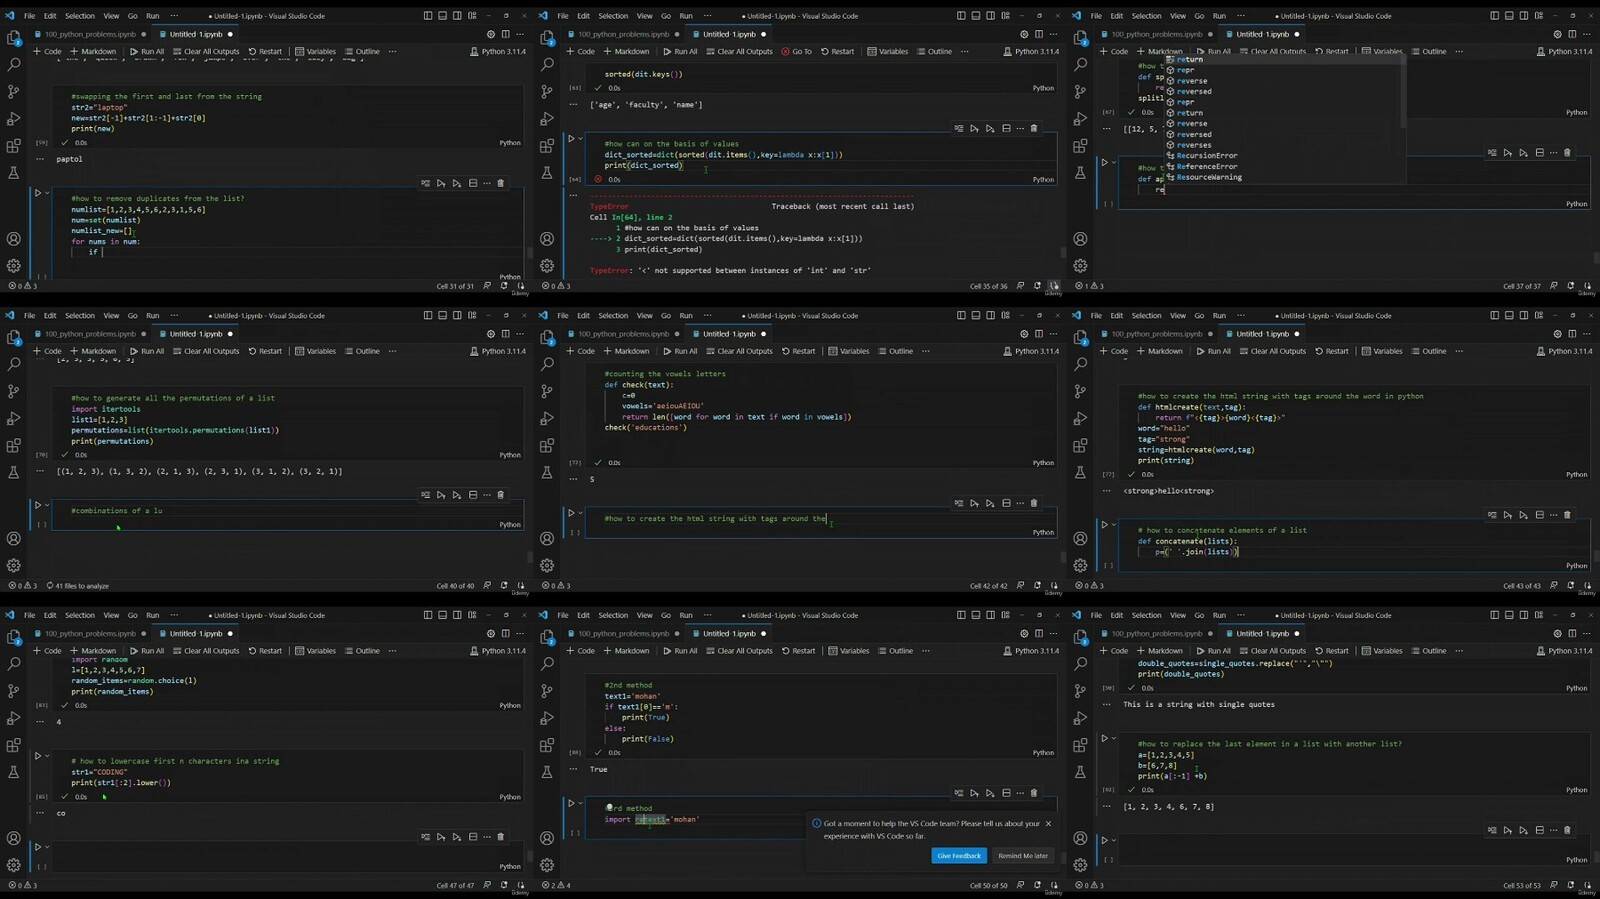Screen dimensions: 1600x899
Task: Toggle bottom panel in the Give Feedback prompt window
Action: tap(976, 615)
